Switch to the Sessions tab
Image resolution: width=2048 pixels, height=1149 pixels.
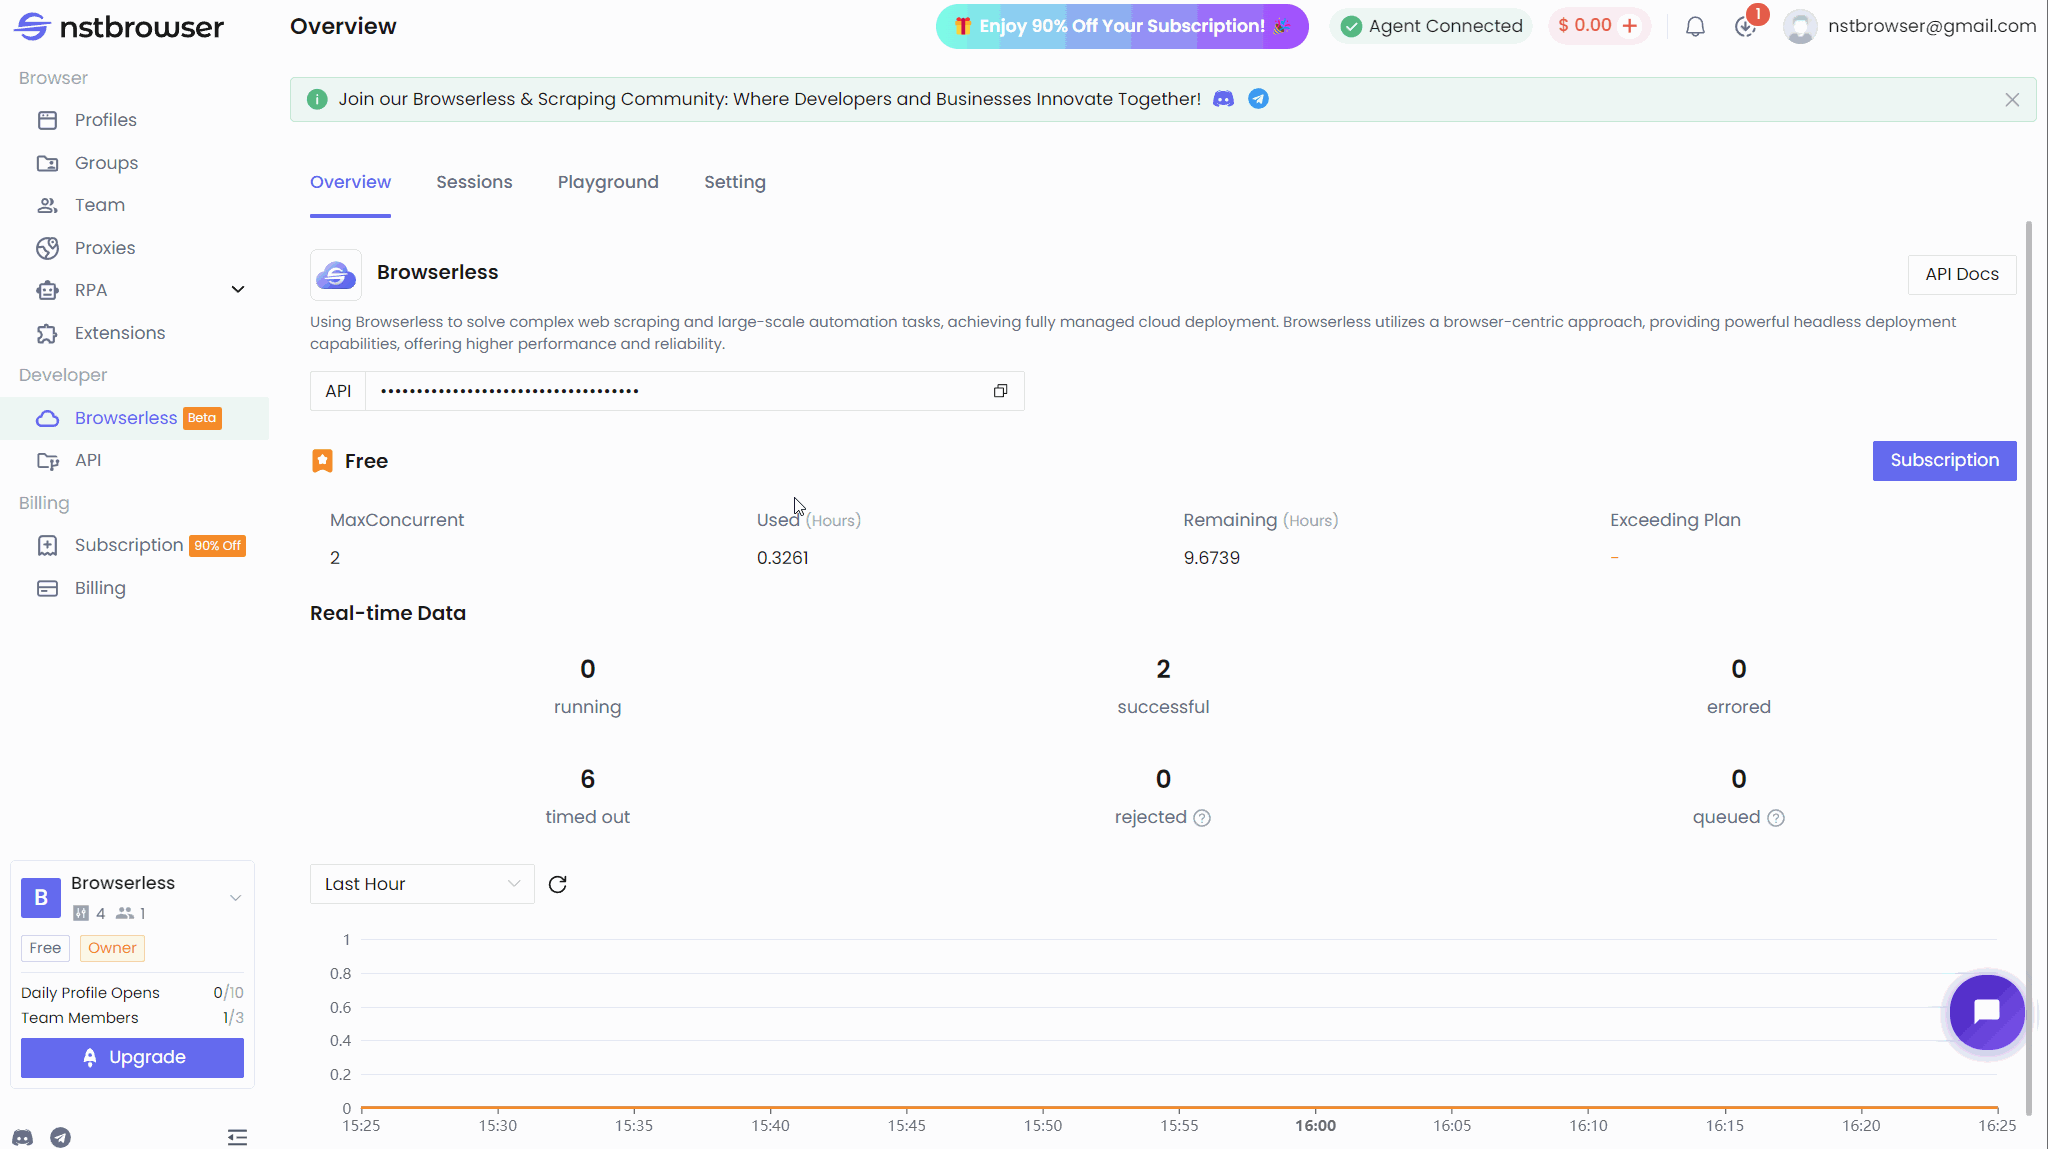coord(474,183)
